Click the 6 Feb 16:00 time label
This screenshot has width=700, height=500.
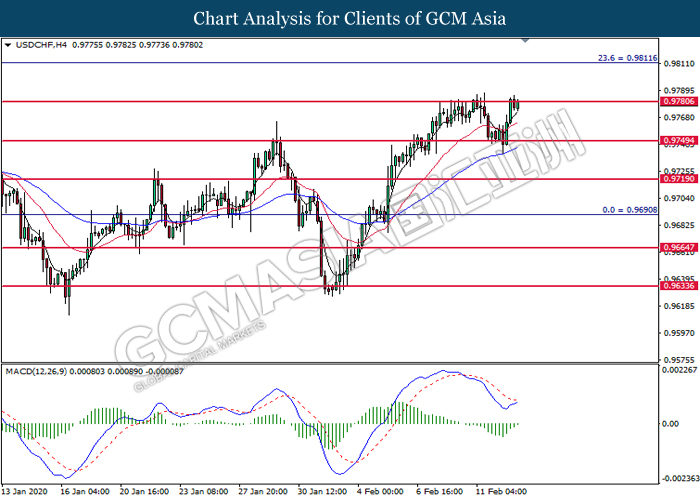(x=441, y=492)
